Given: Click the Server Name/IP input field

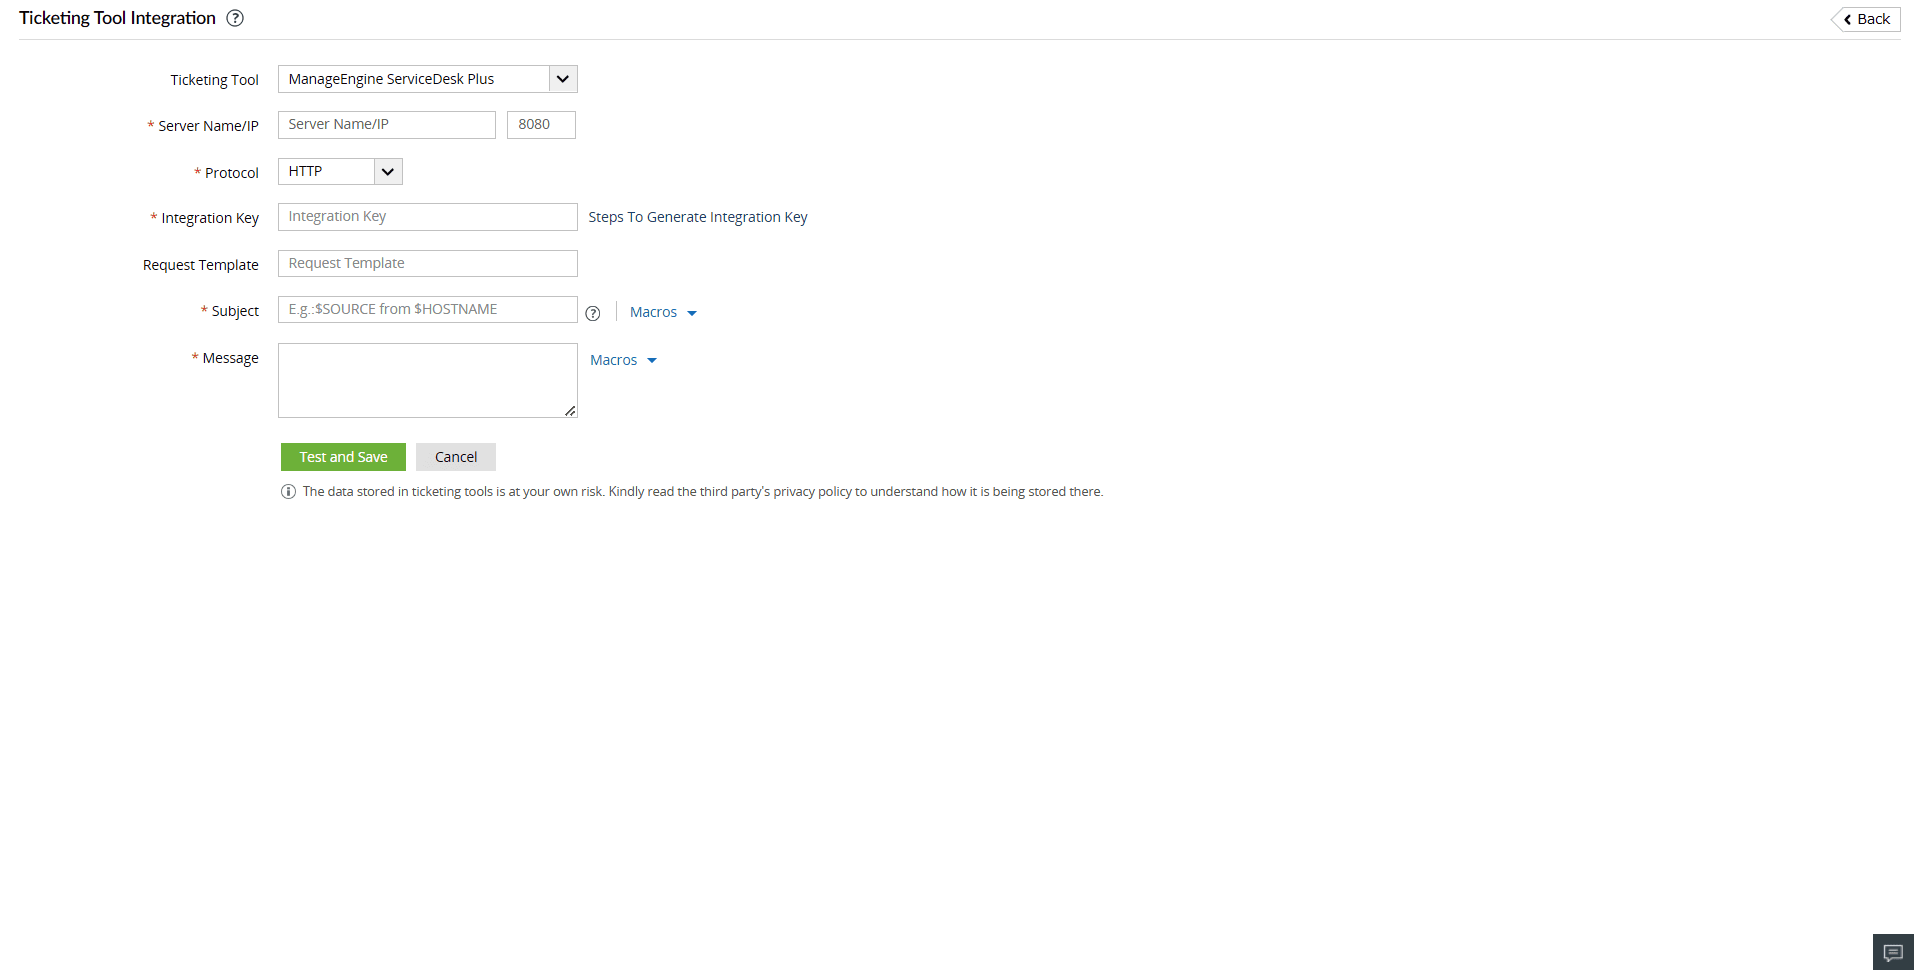Looking at the screenshot, I should [386, 124].
